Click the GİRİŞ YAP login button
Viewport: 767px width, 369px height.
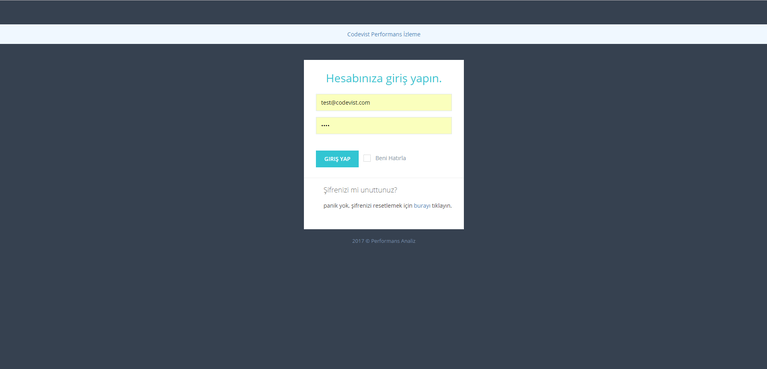[x=337, y=159]
